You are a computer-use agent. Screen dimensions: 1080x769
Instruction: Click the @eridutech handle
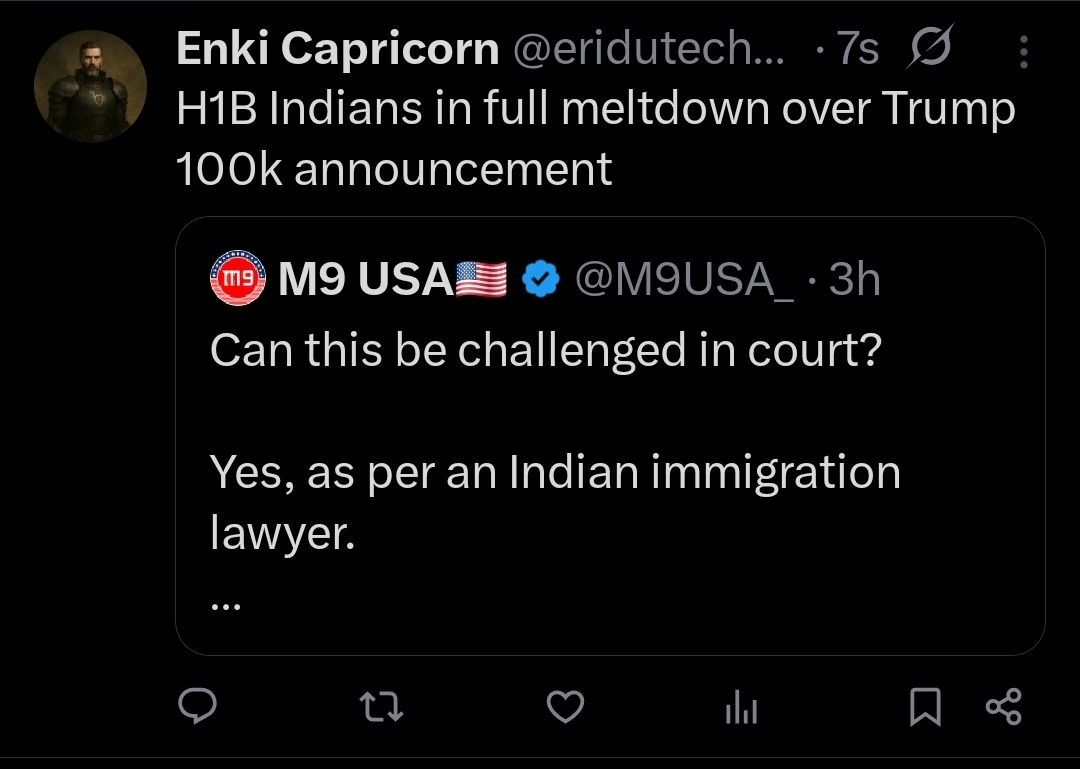(648, 50)
